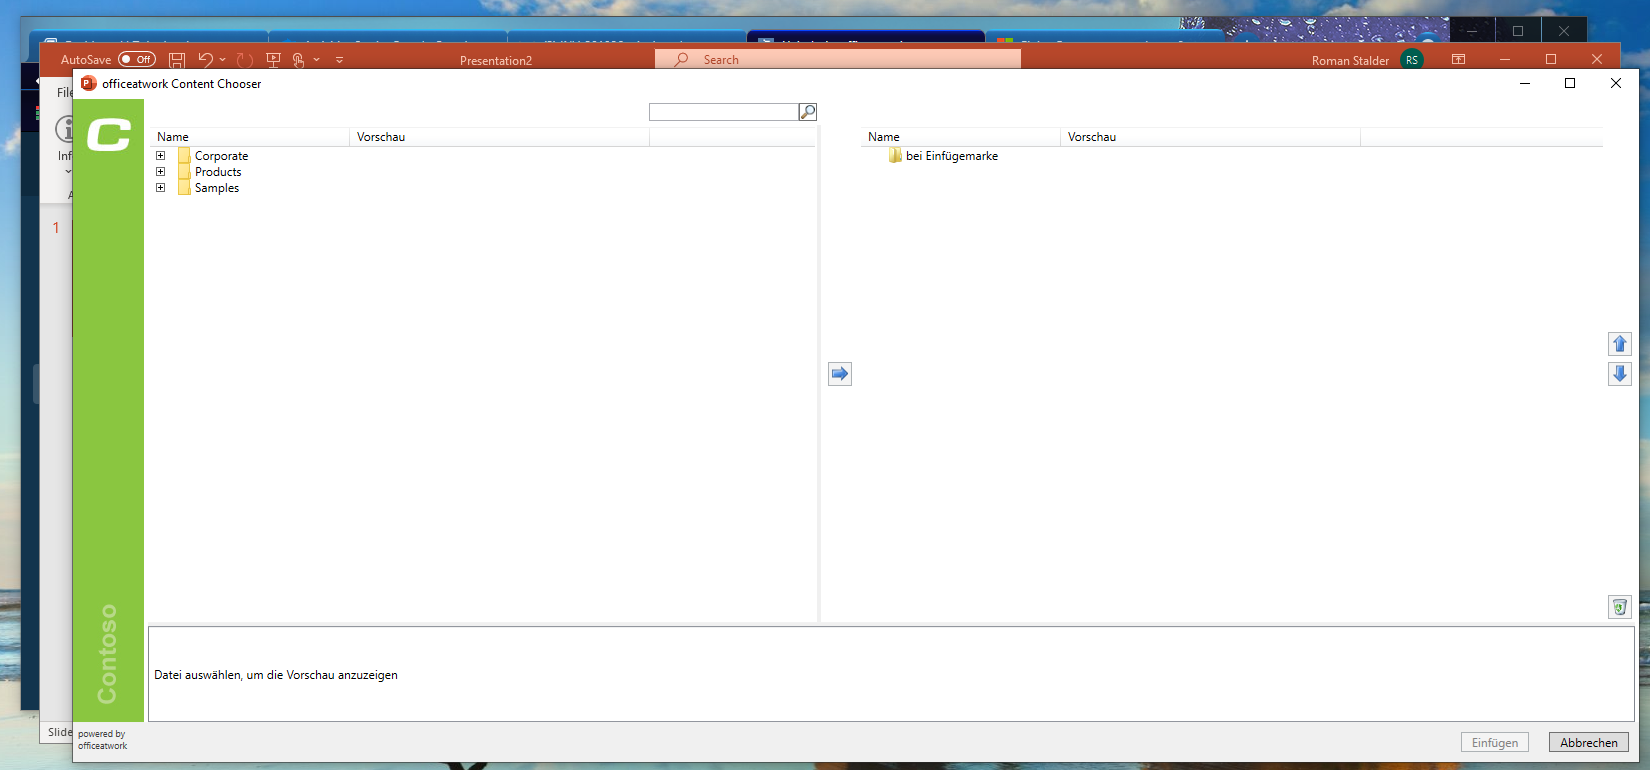Click the right pane Name column header
Image resolution: width=1650 pixels, height=770 pixels.
click(x=960, y=137)
